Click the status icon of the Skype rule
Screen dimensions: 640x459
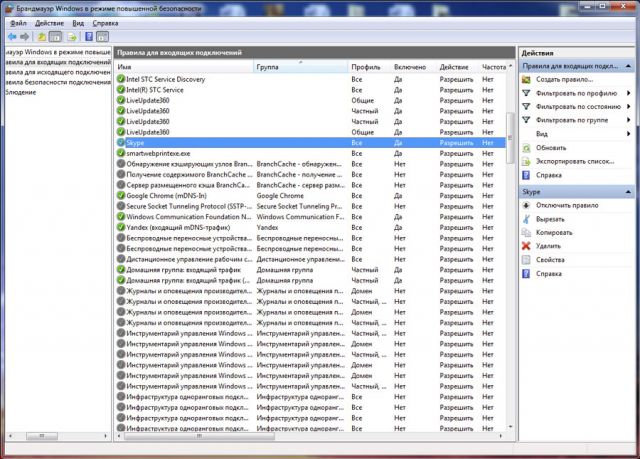(x=121, y=142)
